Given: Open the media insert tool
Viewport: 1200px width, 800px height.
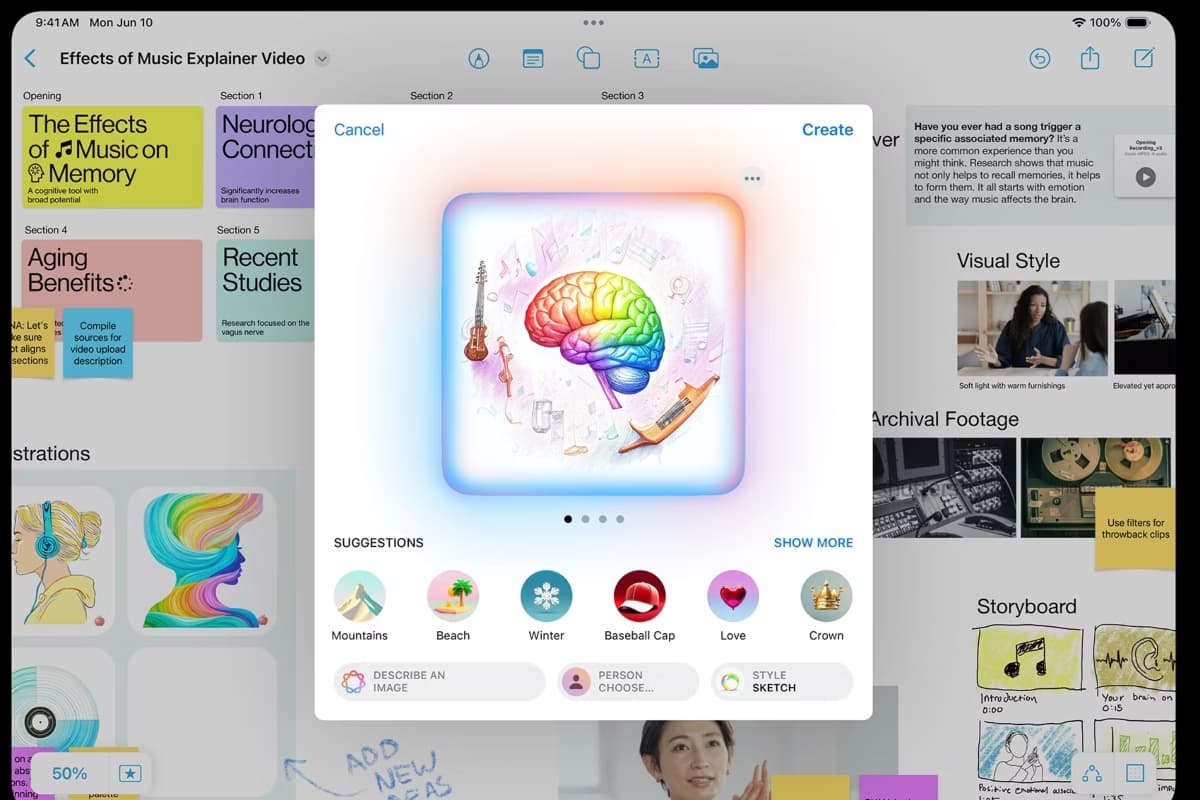Looking at the screenshot, I should [706, 58].
